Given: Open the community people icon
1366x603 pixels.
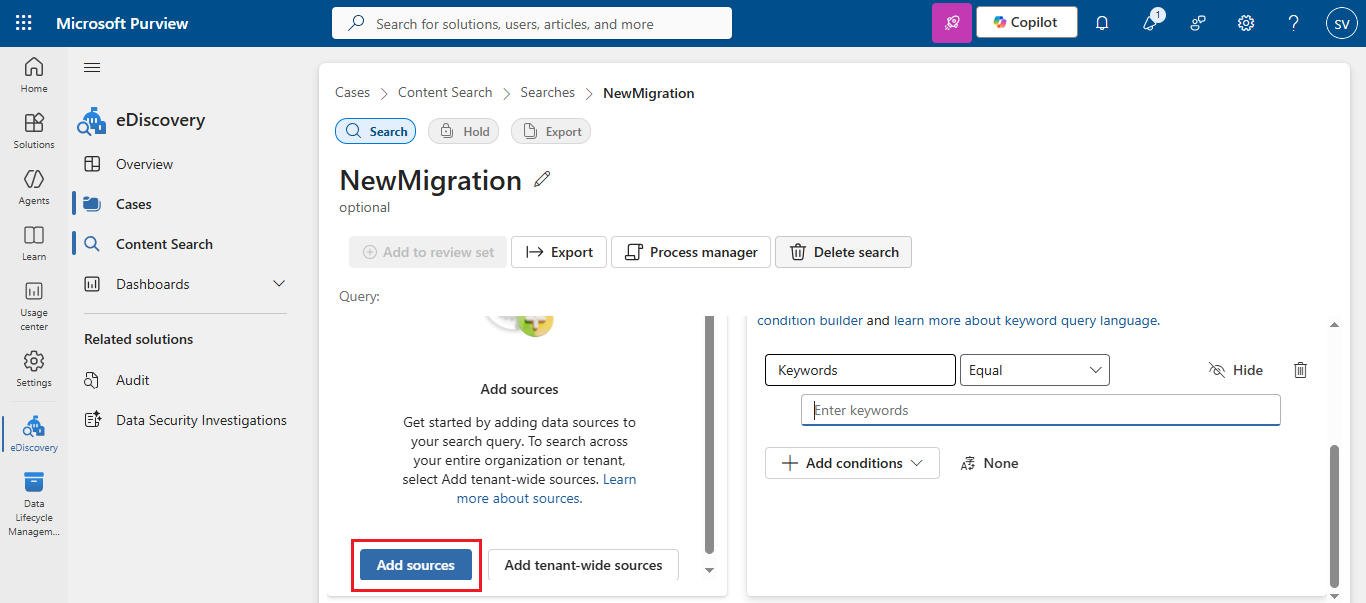Looking at the screenshot, I should [x=1198, y=23].
